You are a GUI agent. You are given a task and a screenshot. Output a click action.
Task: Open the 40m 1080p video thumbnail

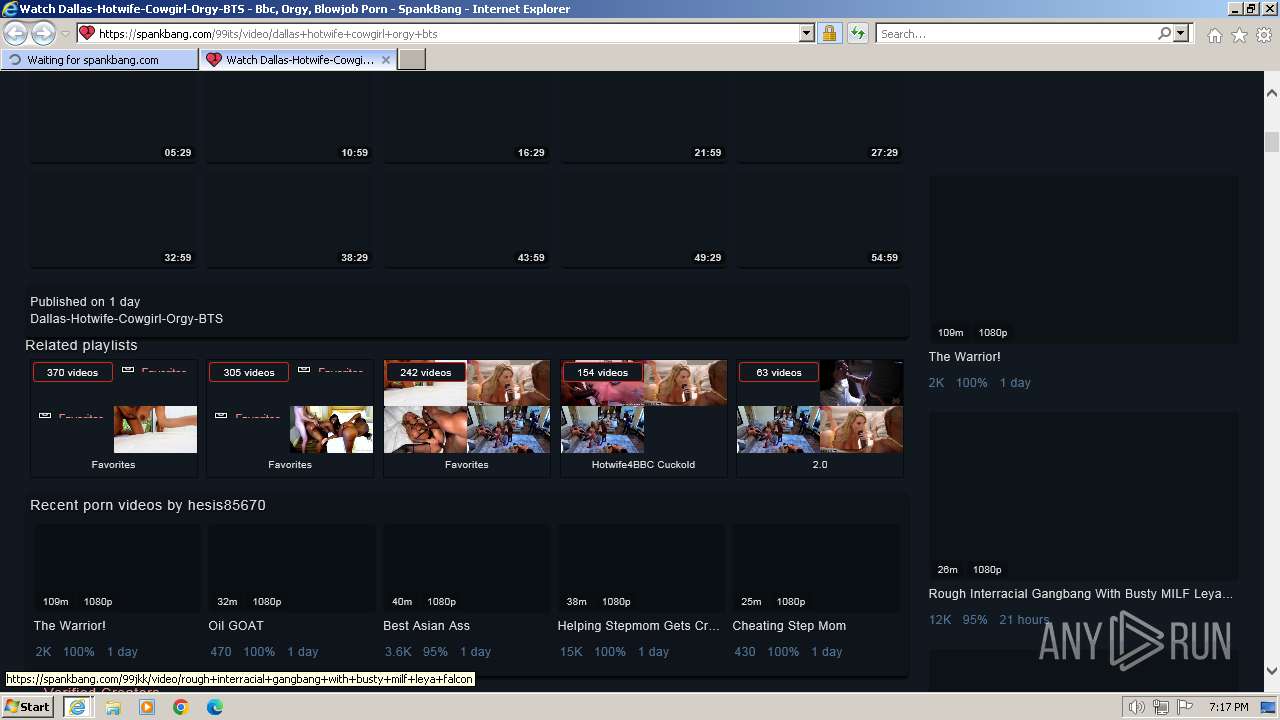pos(466,567)
